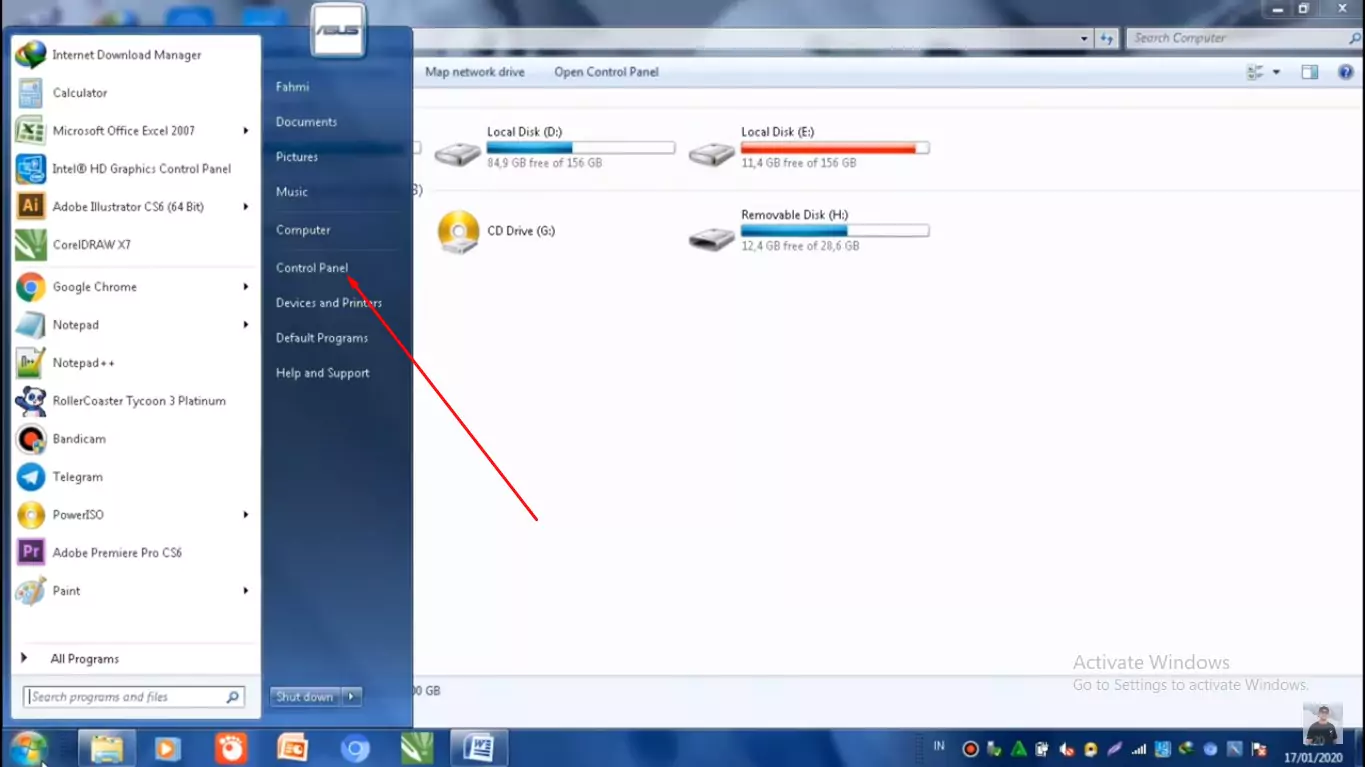Launch Adobe Premiere Pro CS6

click(x=117, y=553)
